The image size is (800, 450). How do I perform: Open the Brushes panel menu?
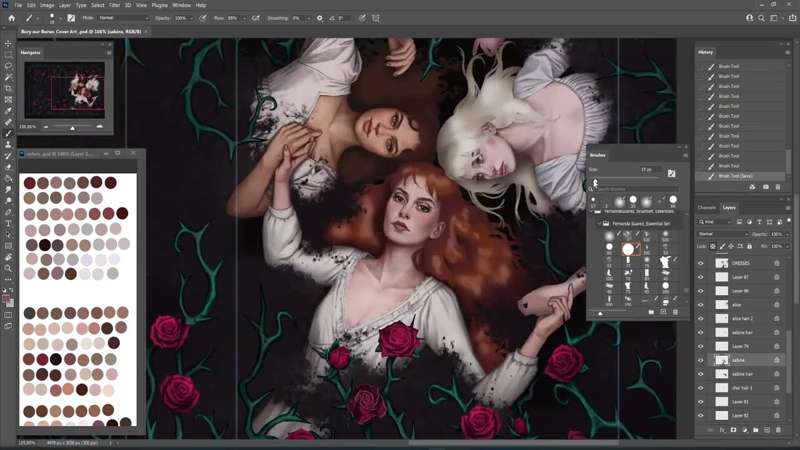[x=685, y=155]
